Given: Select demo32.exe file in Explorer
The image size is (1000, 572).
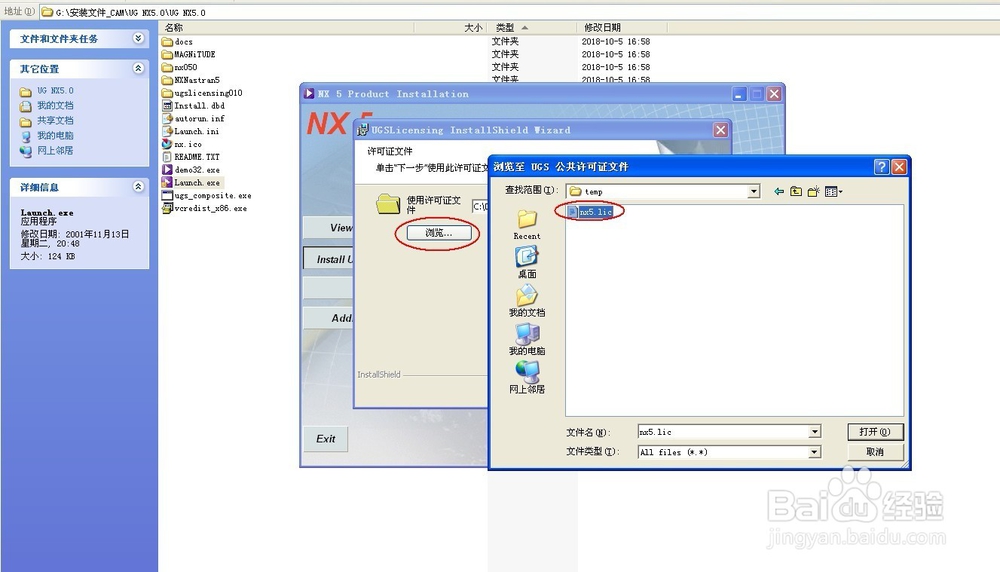Looking at the screenshot, I should pyautogui.click(x=191, y=170).
